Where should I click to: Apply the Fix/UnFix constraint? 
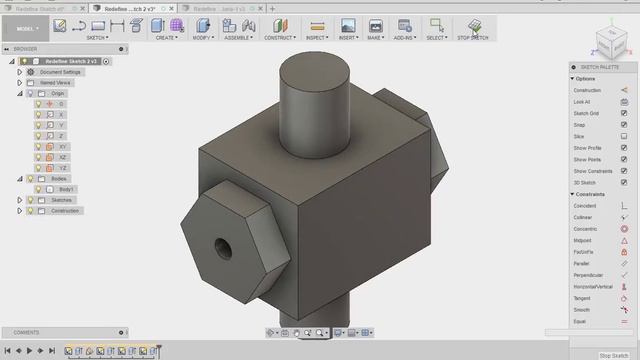click(624, 252)
